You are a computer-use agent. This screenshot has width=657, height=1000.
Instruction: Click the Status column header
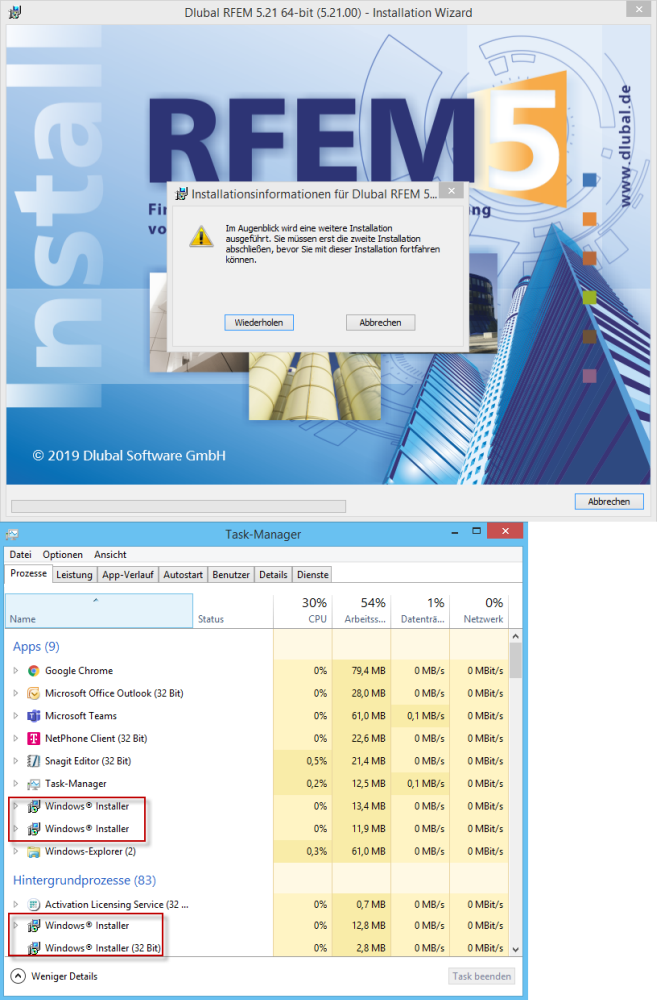tap(233, 611)
